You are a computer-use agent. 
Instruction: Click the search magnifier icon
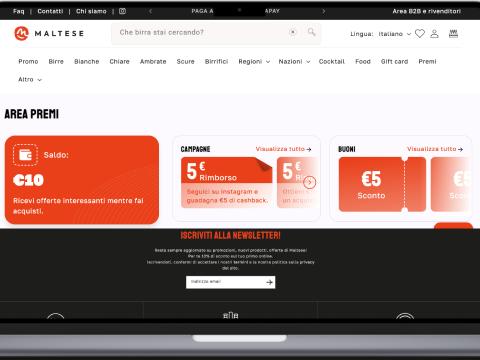pyautogui.click(x=311, y=32)
